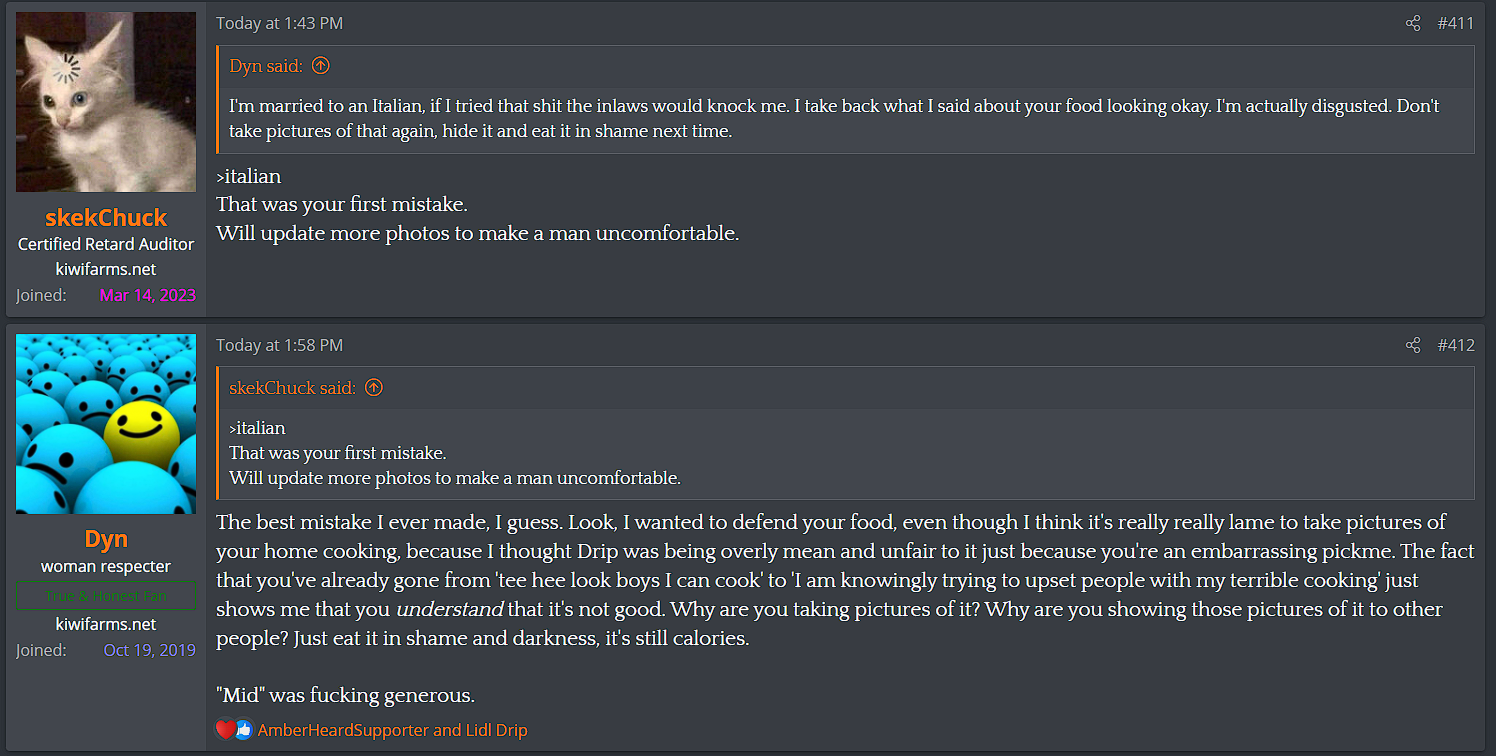Open Dyn's smiley balls avatar
This screenshot has width=1496, height=756.
click(x=106, y=424)
